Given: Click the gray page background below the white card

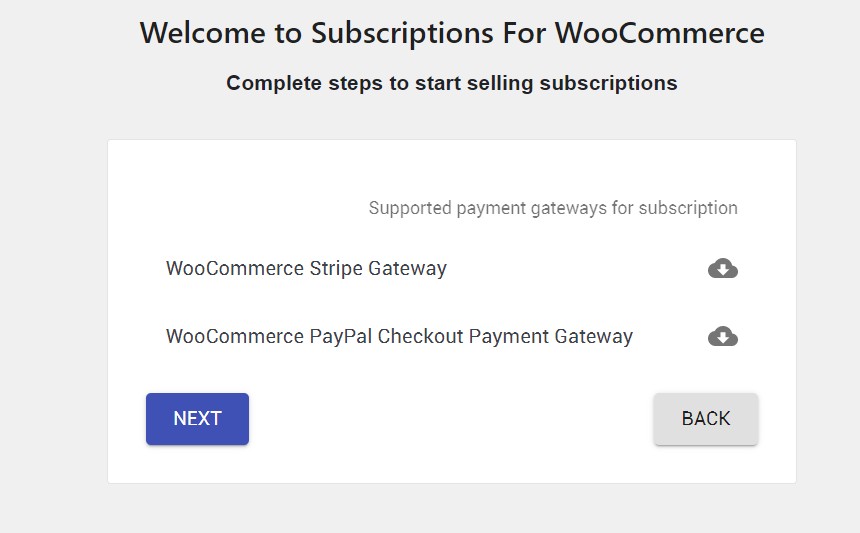Looking at the screenshot, I should [452, 509].
